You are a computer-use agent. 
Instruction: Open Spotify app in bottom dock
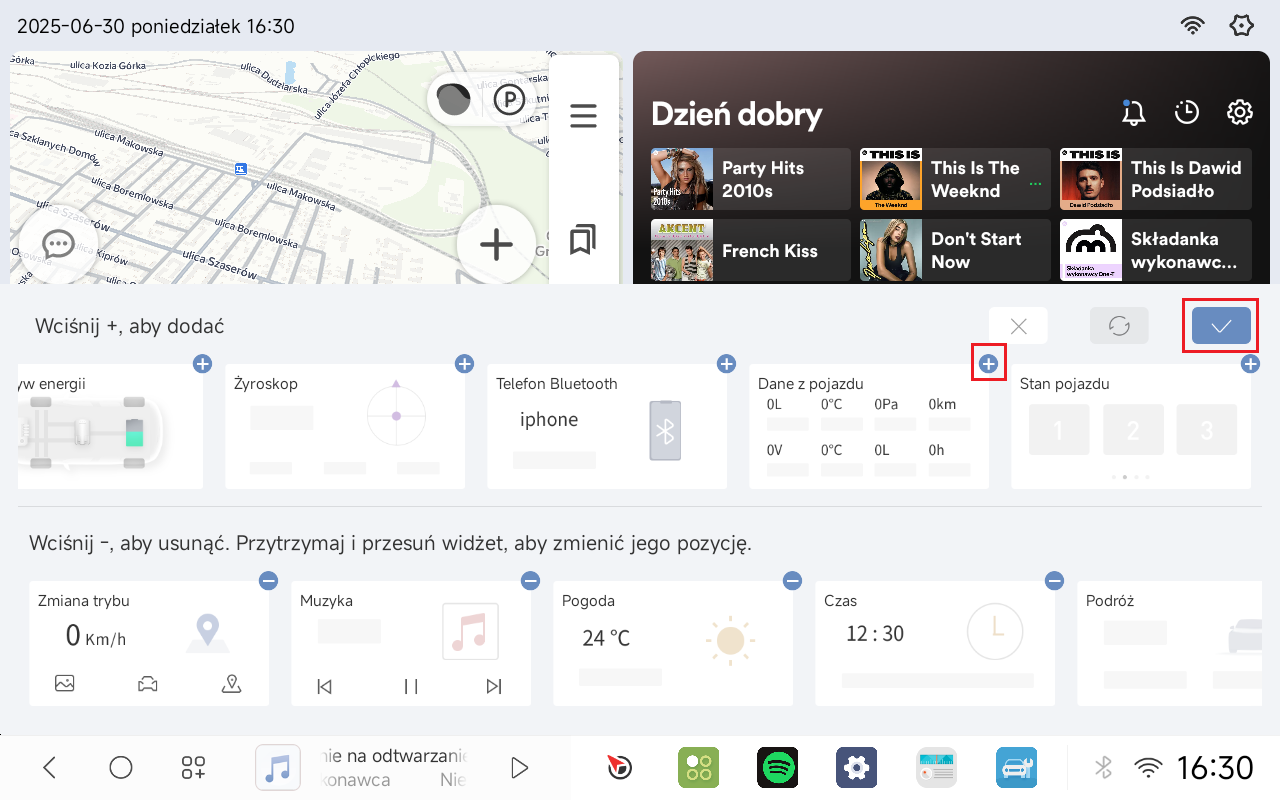click(x=777, y=767)
